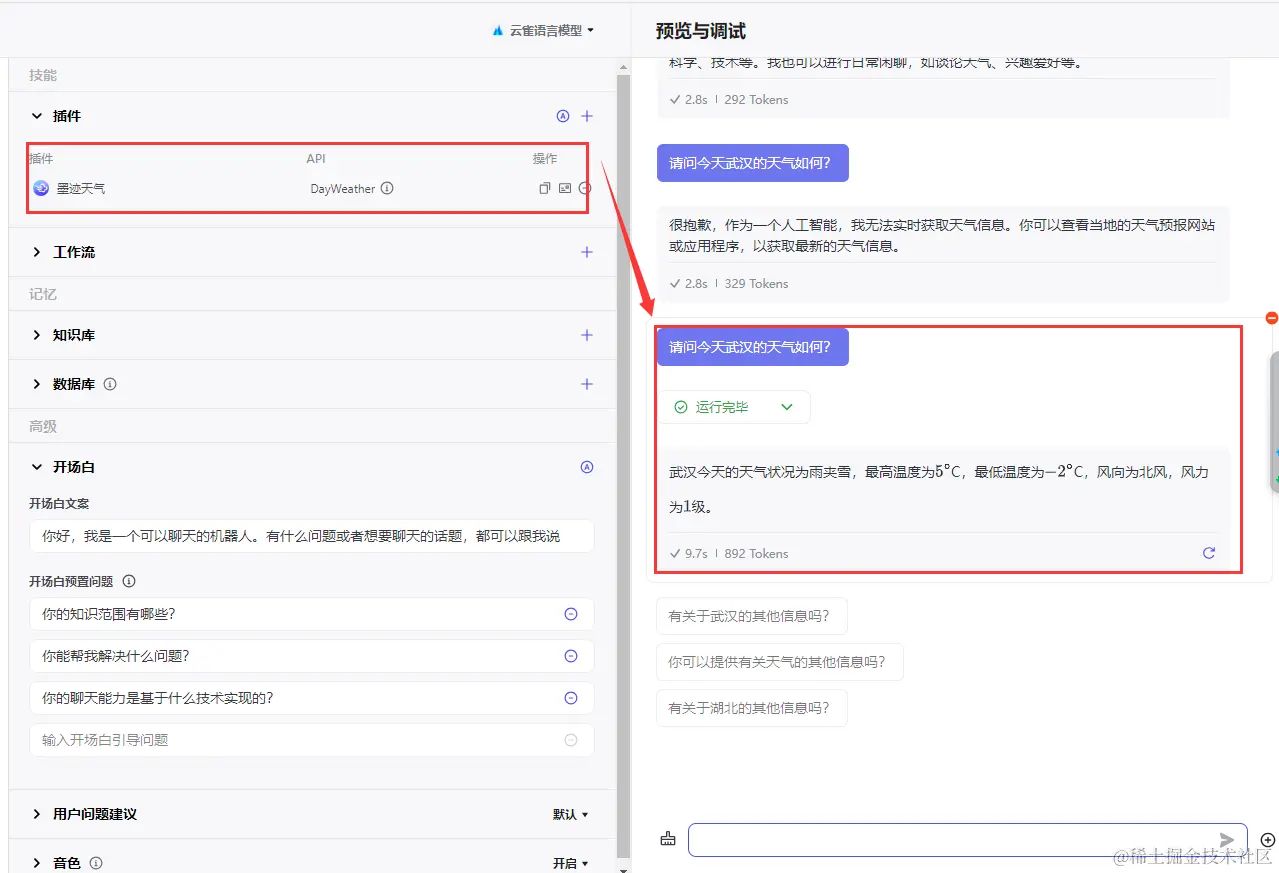Click the 墨迹天气 plugin logo icon

(41, 188)
